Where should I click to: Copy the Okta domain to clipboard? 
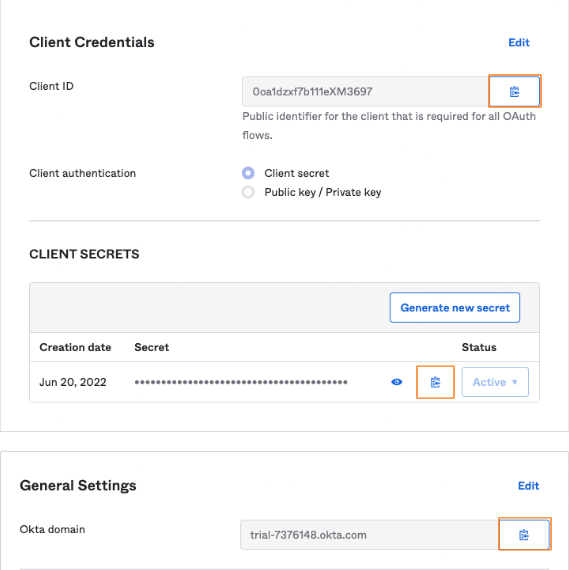(x=524, y=534)
